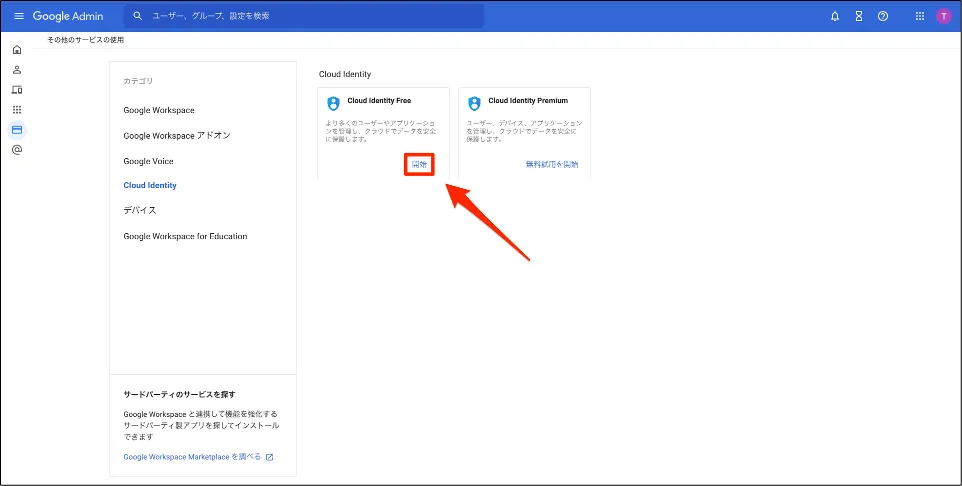962x486 pixels.
Task: Open the Billing sidebar card icon
Action: pyautogui.click(x=17, y=130)
